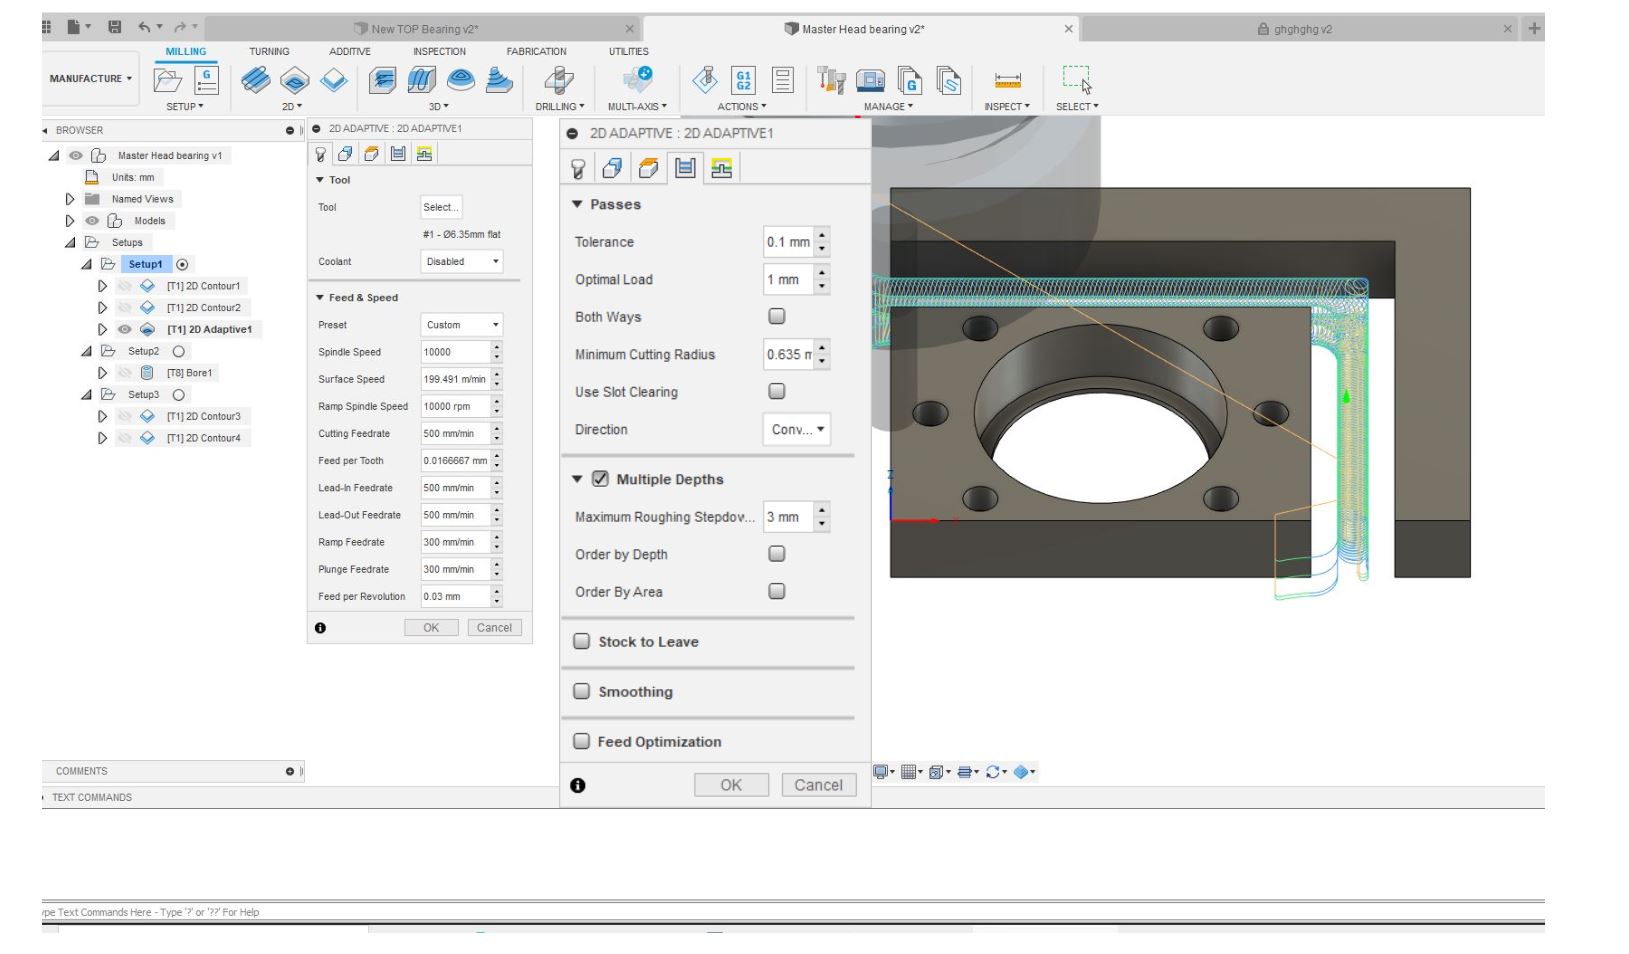Click the Simulate icon in ACTIONS group
The height and width of the screenshot is (954, 1629).
pyautogui.click(x=705, y=80)
